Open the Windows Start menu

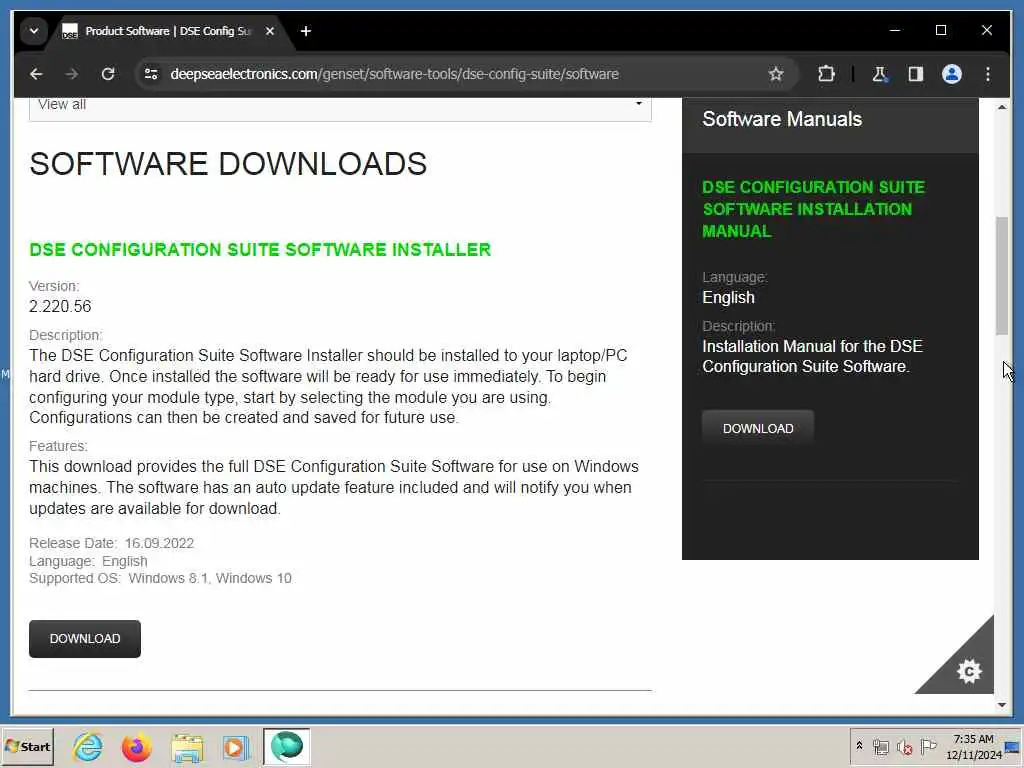pyautogui.click(x=27, y=746)
